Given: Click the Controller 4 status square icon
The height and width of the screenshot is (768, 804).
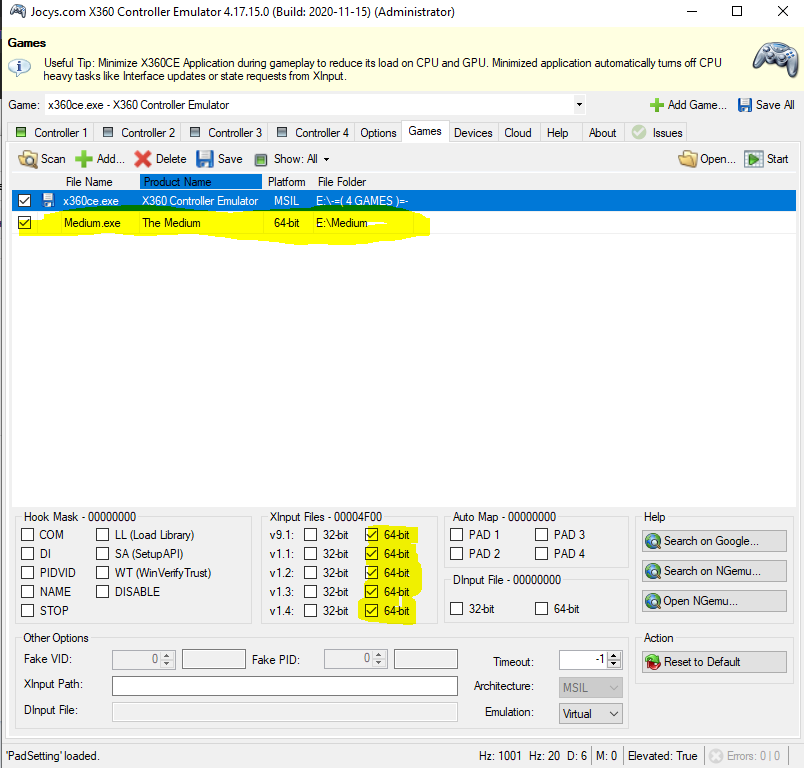Looking at the screenshot, I should tap(282, 132).
